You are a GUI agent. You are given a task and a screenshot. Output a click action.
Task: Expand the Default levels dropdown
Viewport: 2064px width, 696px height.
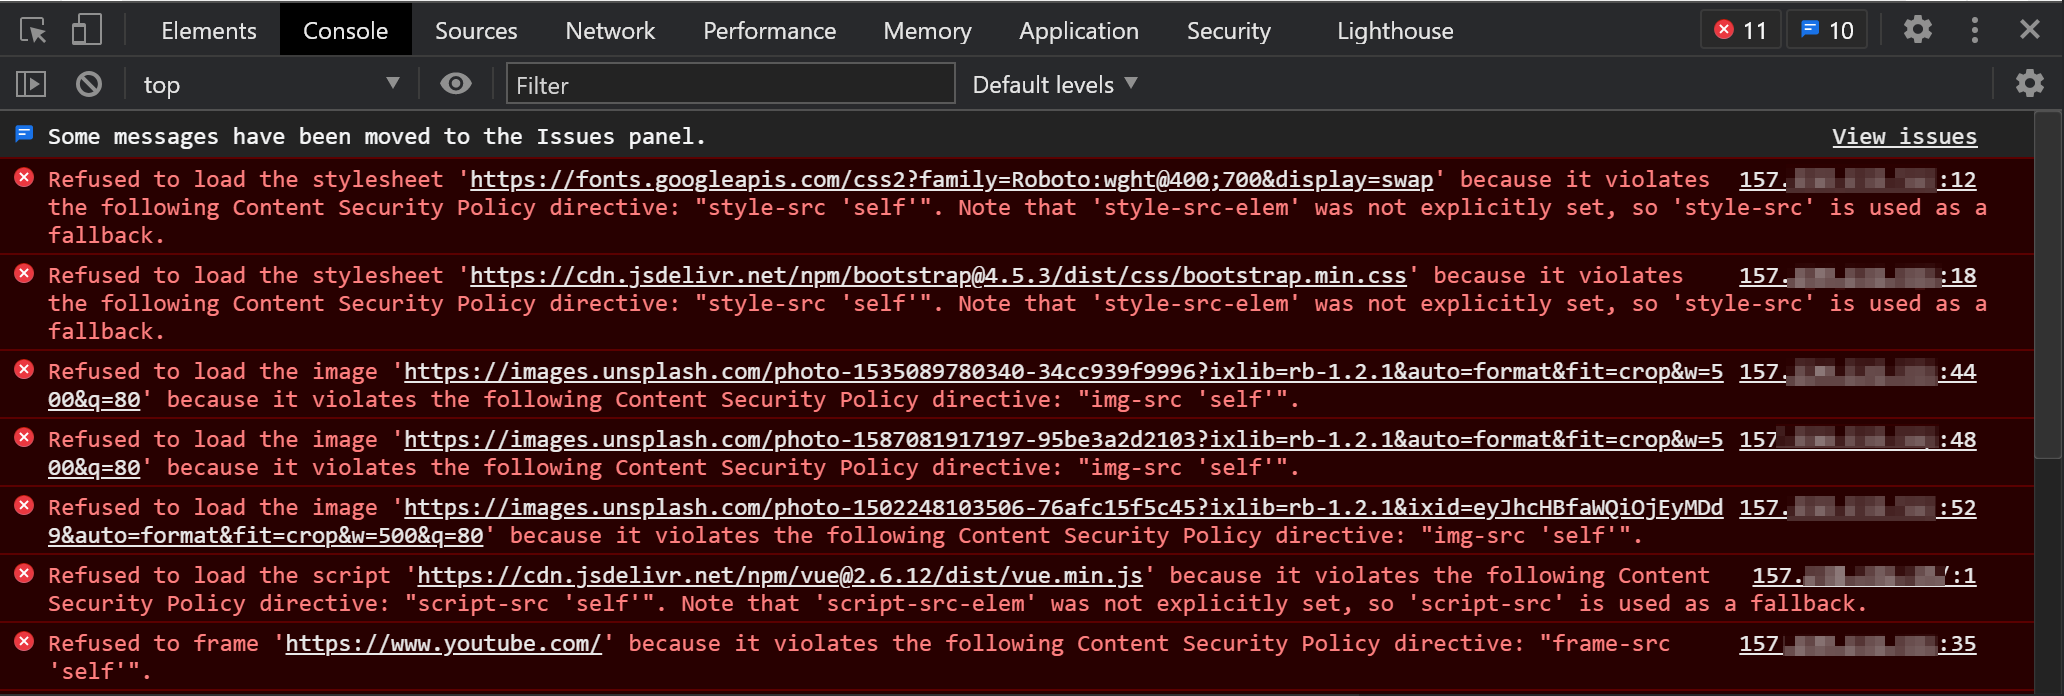point(1054,84)
